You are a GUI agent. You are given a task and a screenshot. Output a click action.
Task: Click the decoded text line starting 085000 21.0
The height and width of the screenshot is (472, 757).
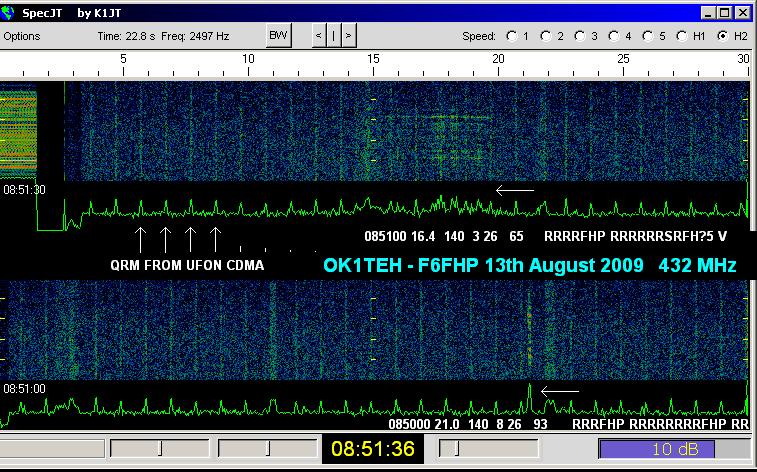point(568,424)
